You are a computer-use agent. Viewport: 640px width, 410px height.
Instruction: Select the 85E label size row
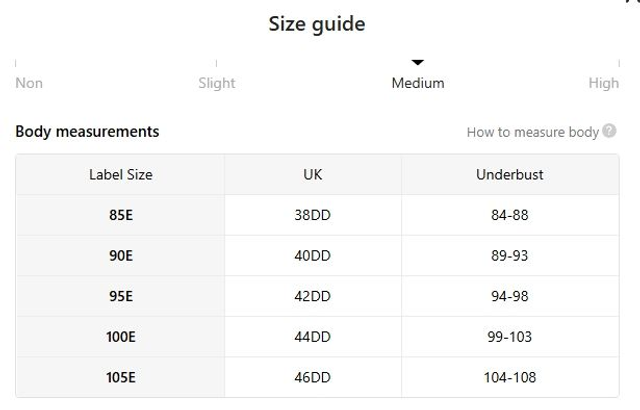[x=121, y=215]
